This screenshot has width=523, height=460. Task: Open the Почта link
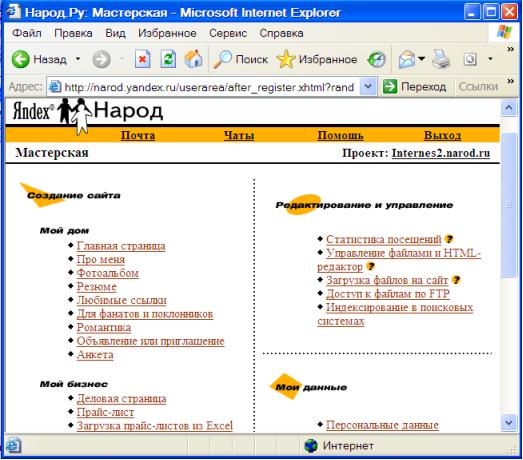click(x=138, y=135)
